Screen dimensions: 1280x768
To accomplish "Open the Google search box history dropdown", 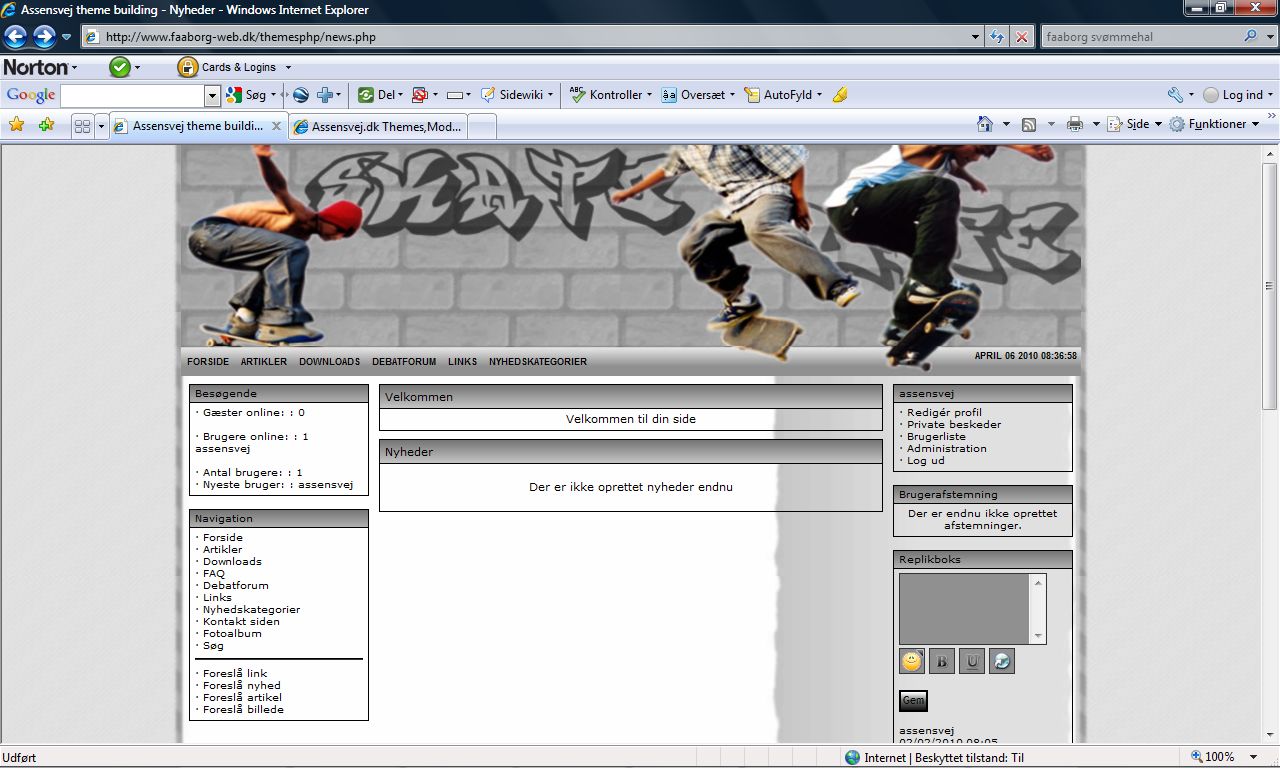I will (x=212, y=96).
